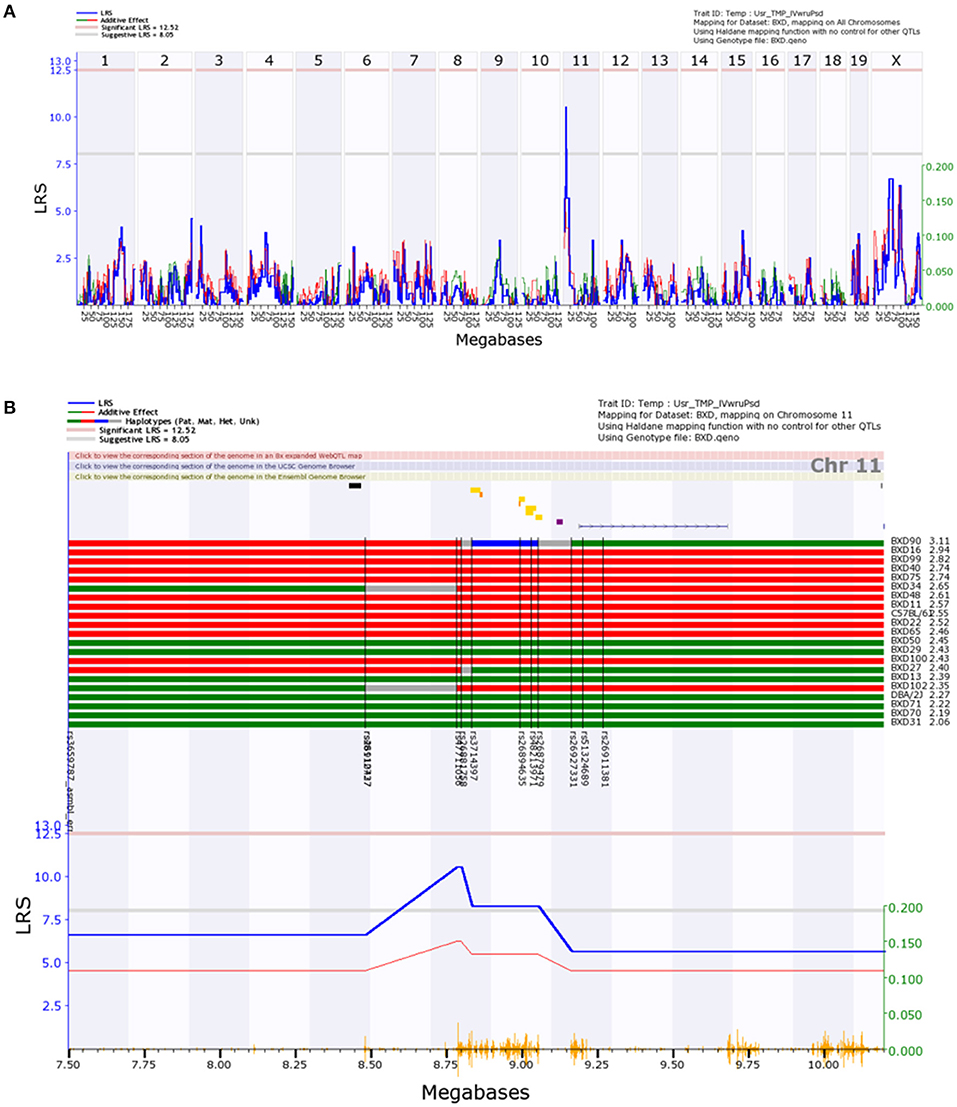Click the BXD27 haplotype row label
This screenshot has height=1107, width=957.
[x=905, y=667]
